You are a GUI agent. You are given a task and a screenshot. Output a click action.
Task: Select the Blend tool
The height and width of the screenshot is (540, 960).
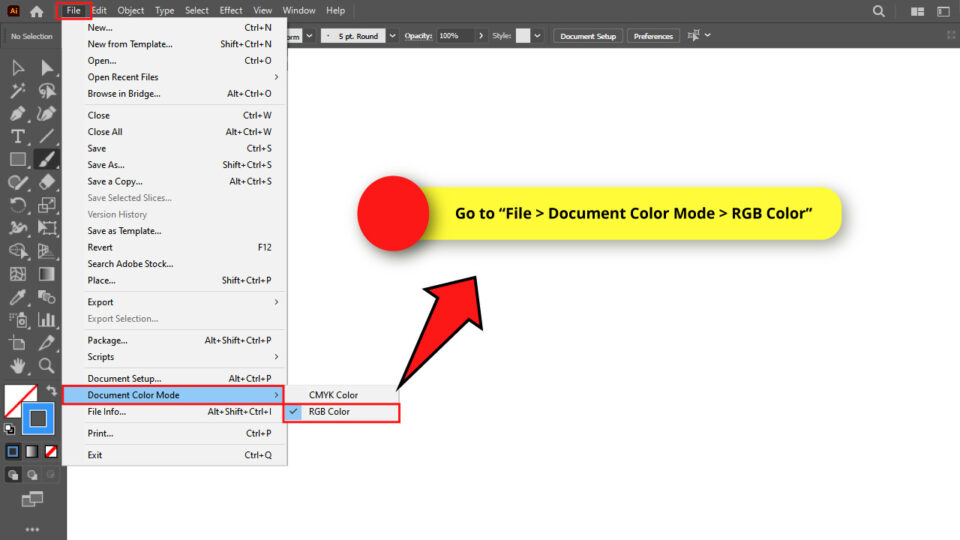(47, 297)
